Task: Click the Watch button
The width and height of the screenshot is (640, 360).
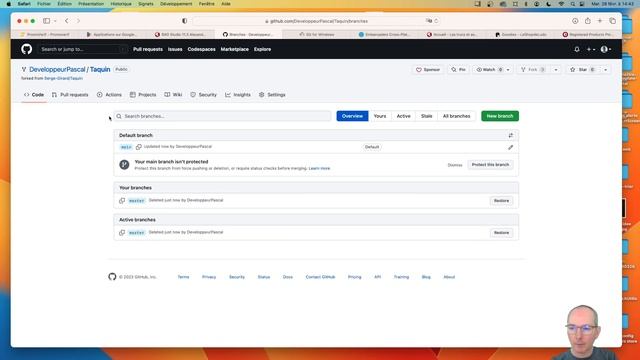Action: [489, 70]
